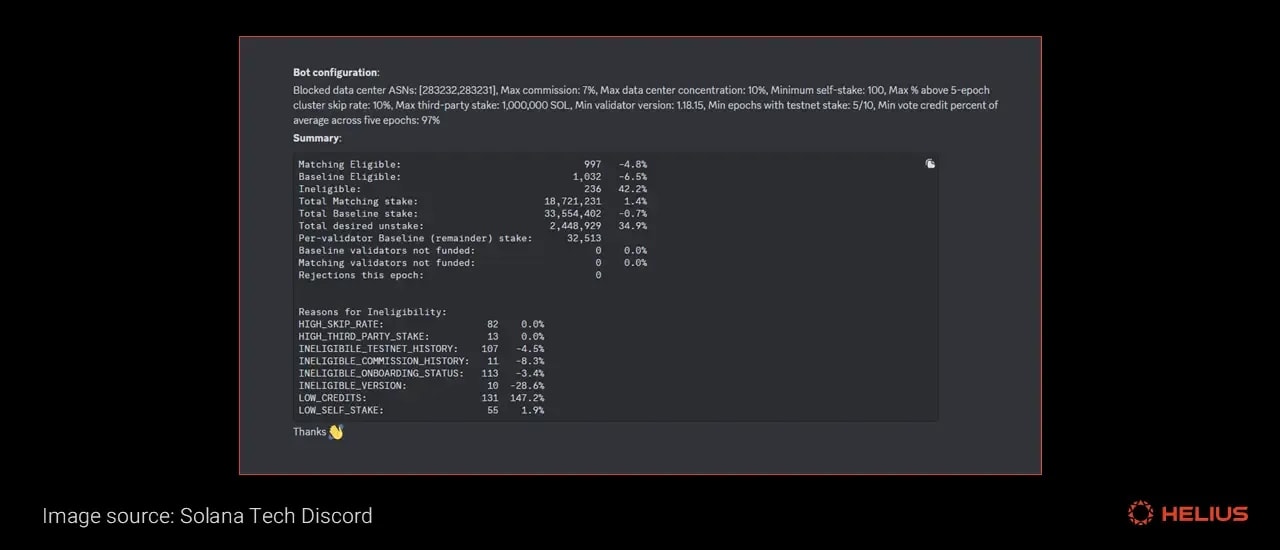Click the LOW_SELF_STAKE row label
Image resolution: width=1280 pixels, height=550 pixels.
[x=341, y=410]
